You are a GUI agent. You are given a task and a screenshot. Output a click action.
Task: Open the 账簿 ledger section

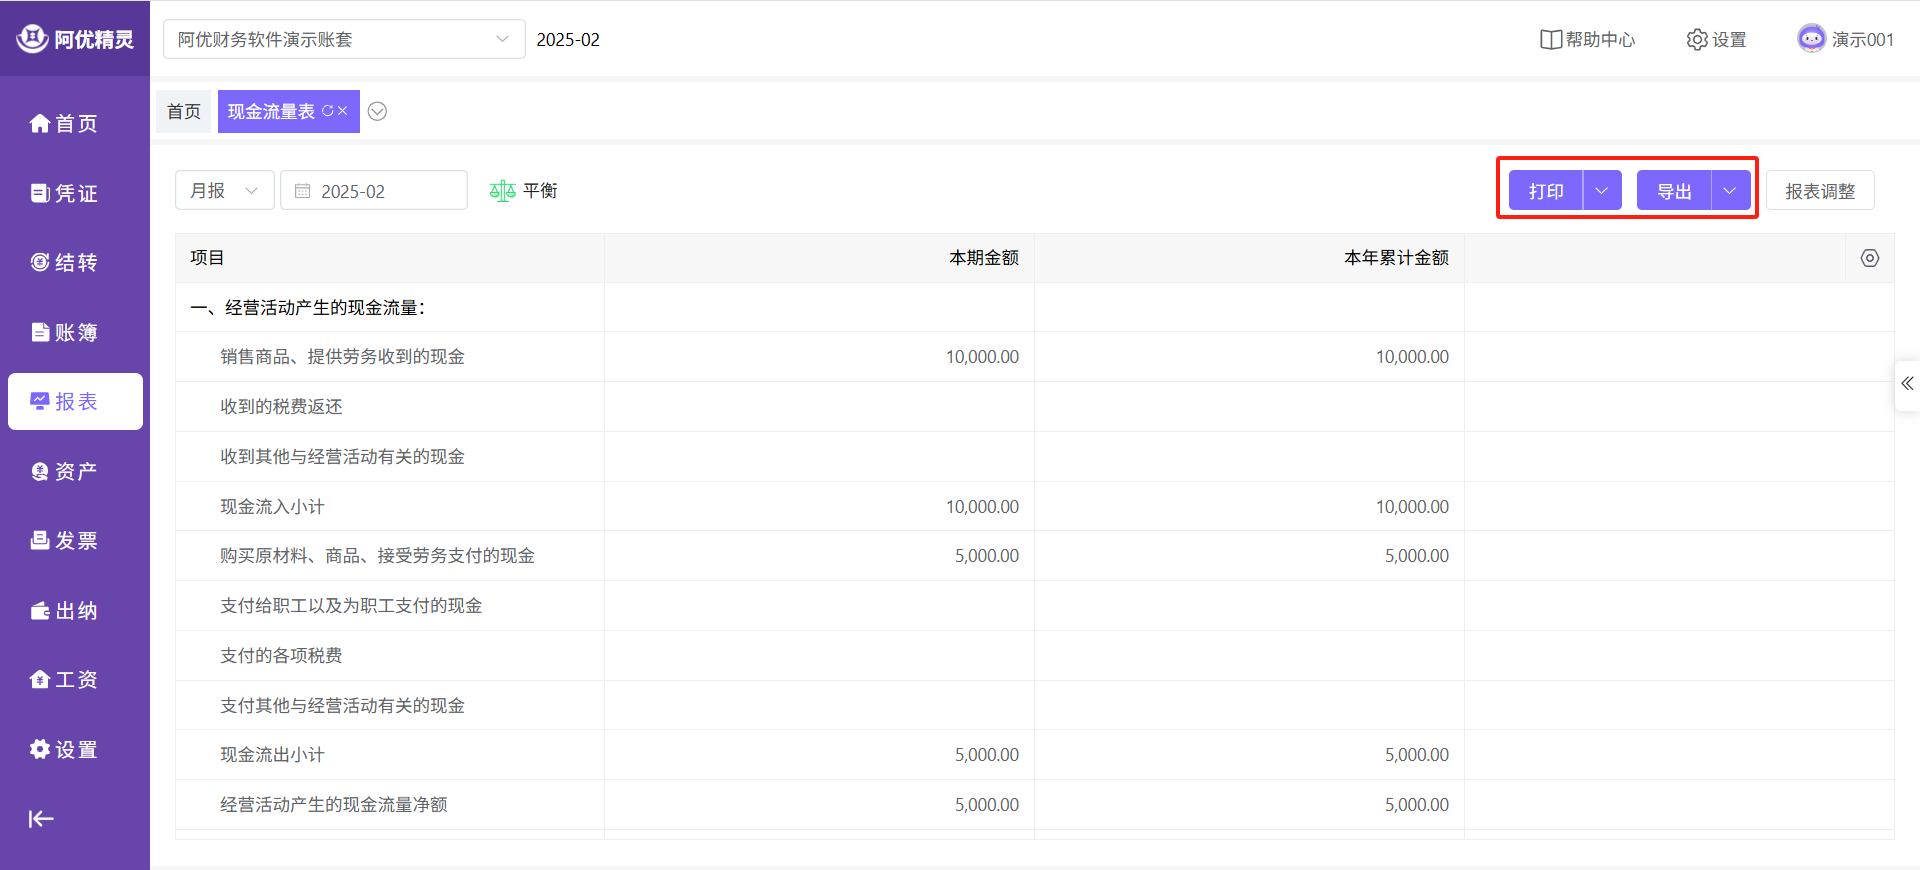click(65, 332)
